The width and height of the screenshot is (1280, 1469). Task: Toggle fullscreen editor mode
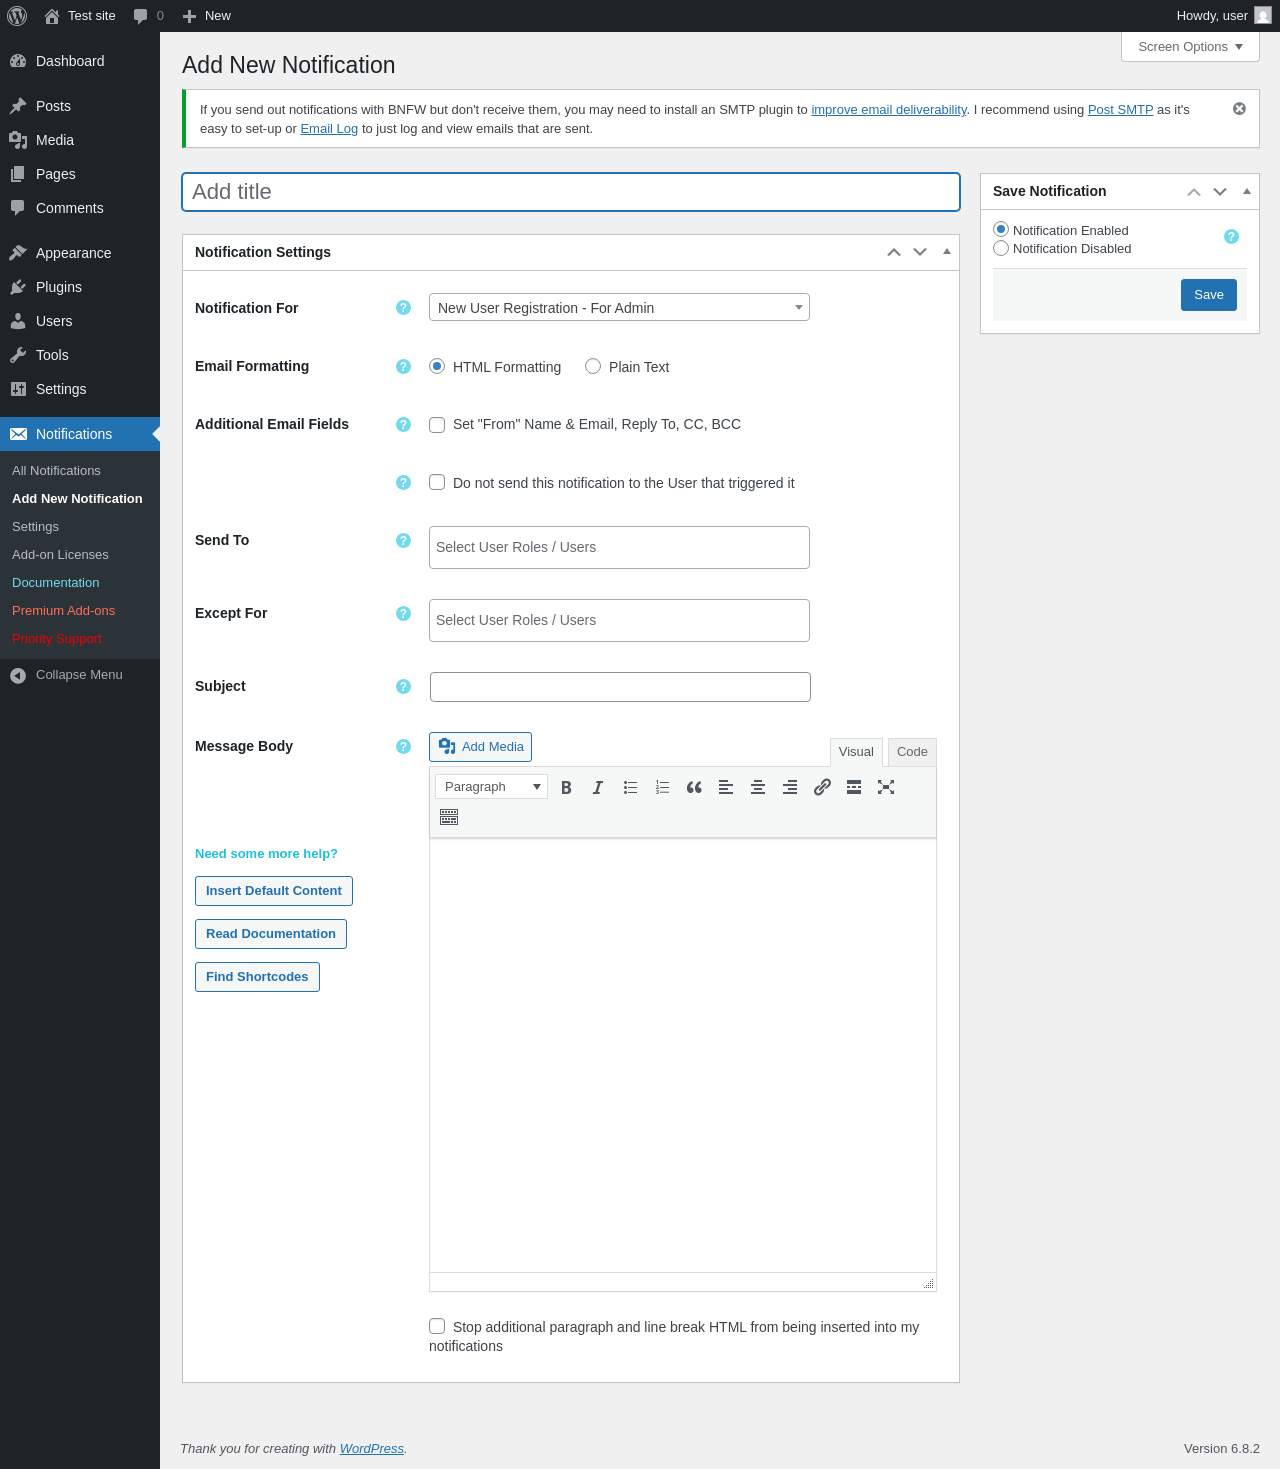click(x=886, y=787)
